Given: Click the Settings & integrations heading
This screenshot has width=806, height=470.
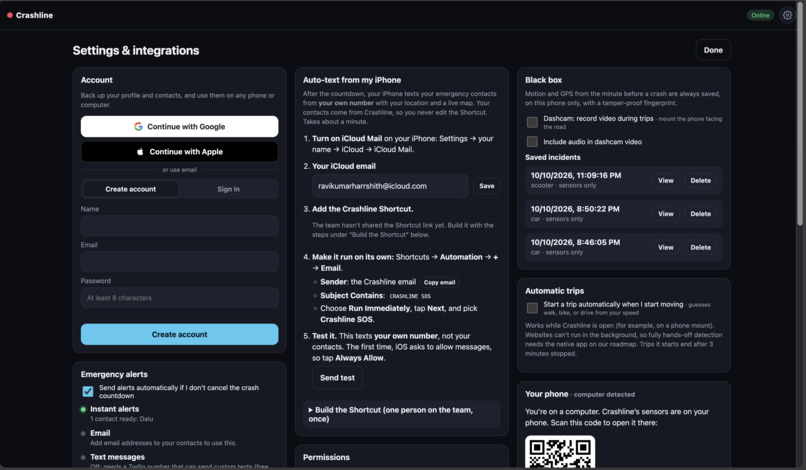Looking at the screenshot, I should click(136, 50).
